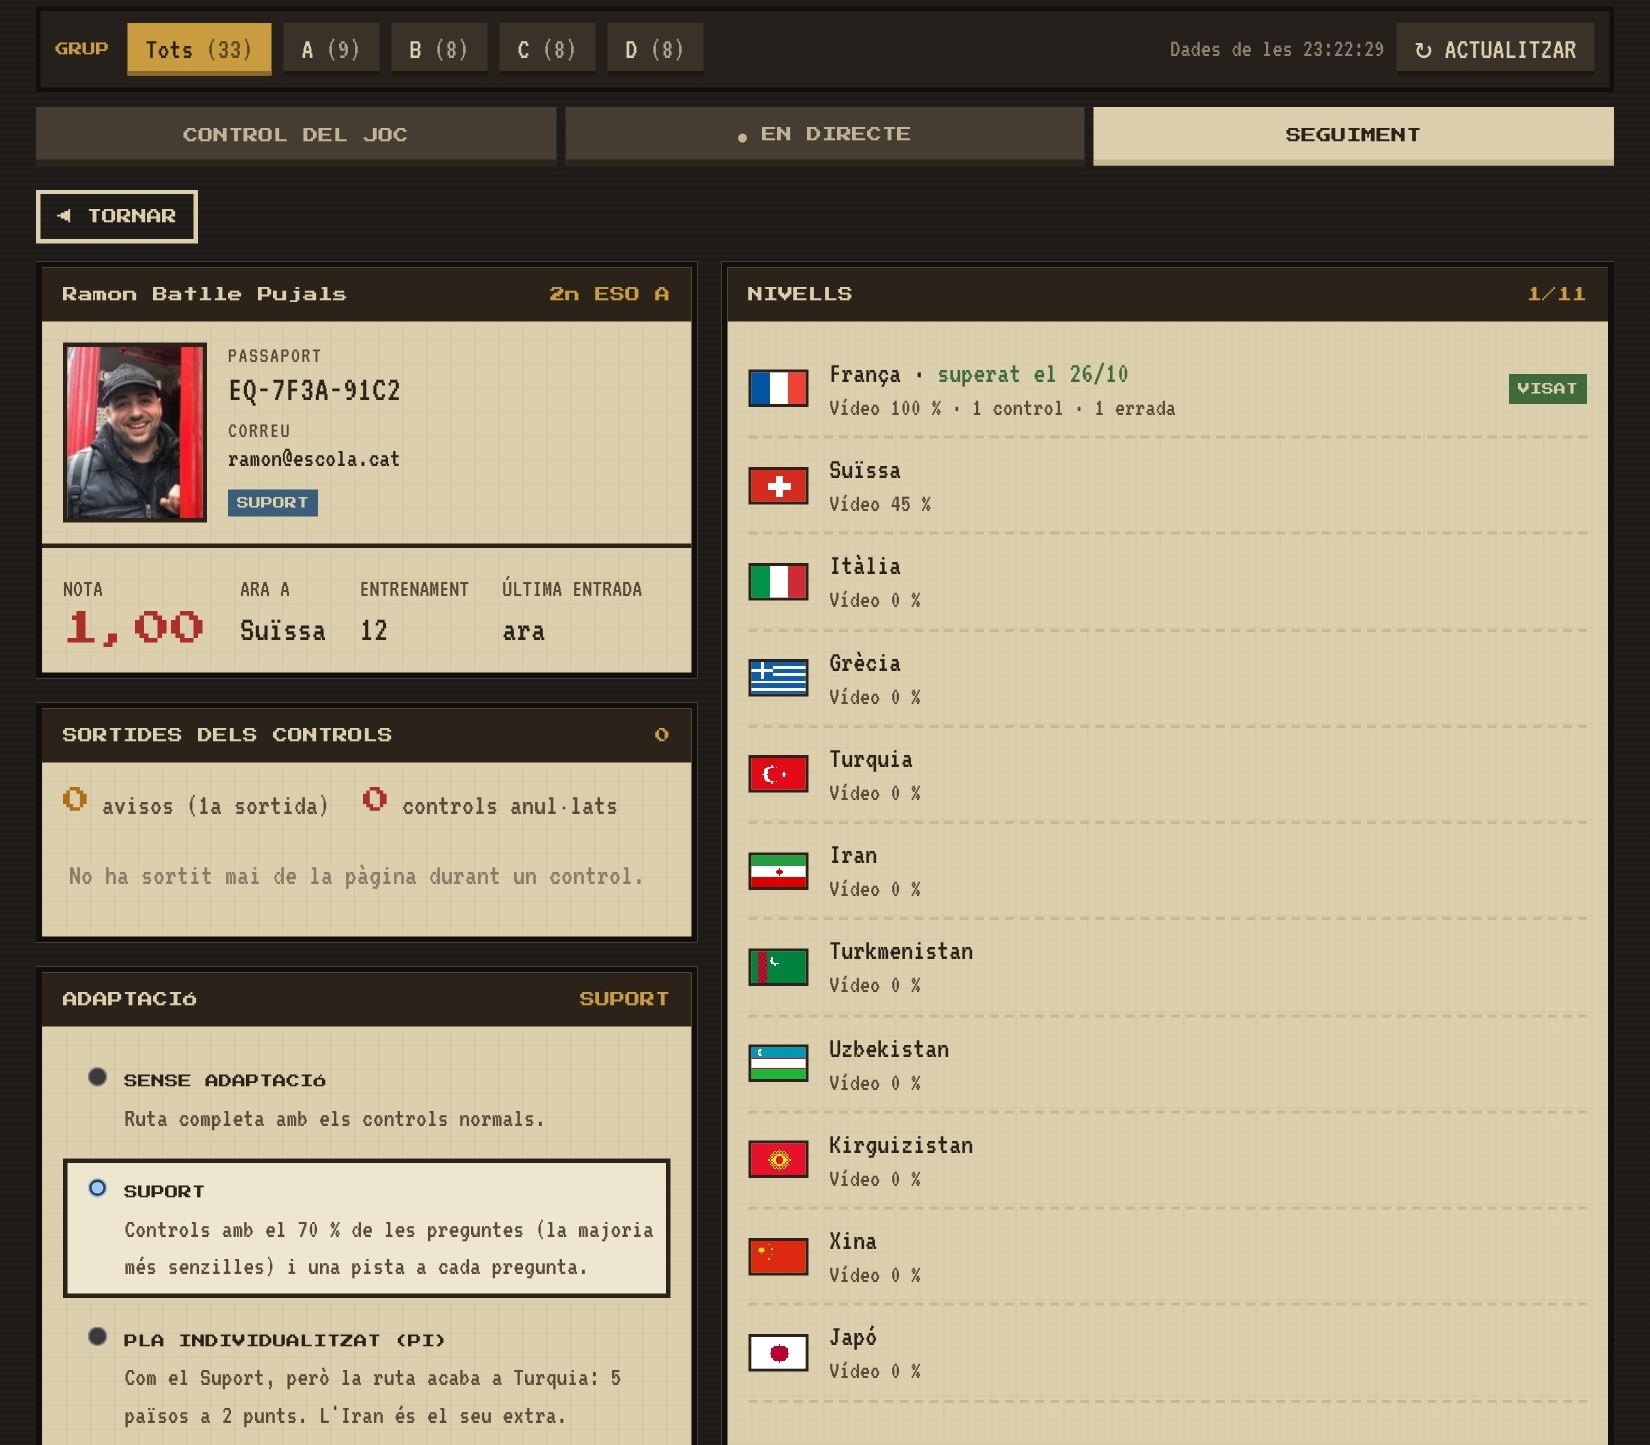
Task: Click the levels counter 1/11
Action: tap(1556, 294)
